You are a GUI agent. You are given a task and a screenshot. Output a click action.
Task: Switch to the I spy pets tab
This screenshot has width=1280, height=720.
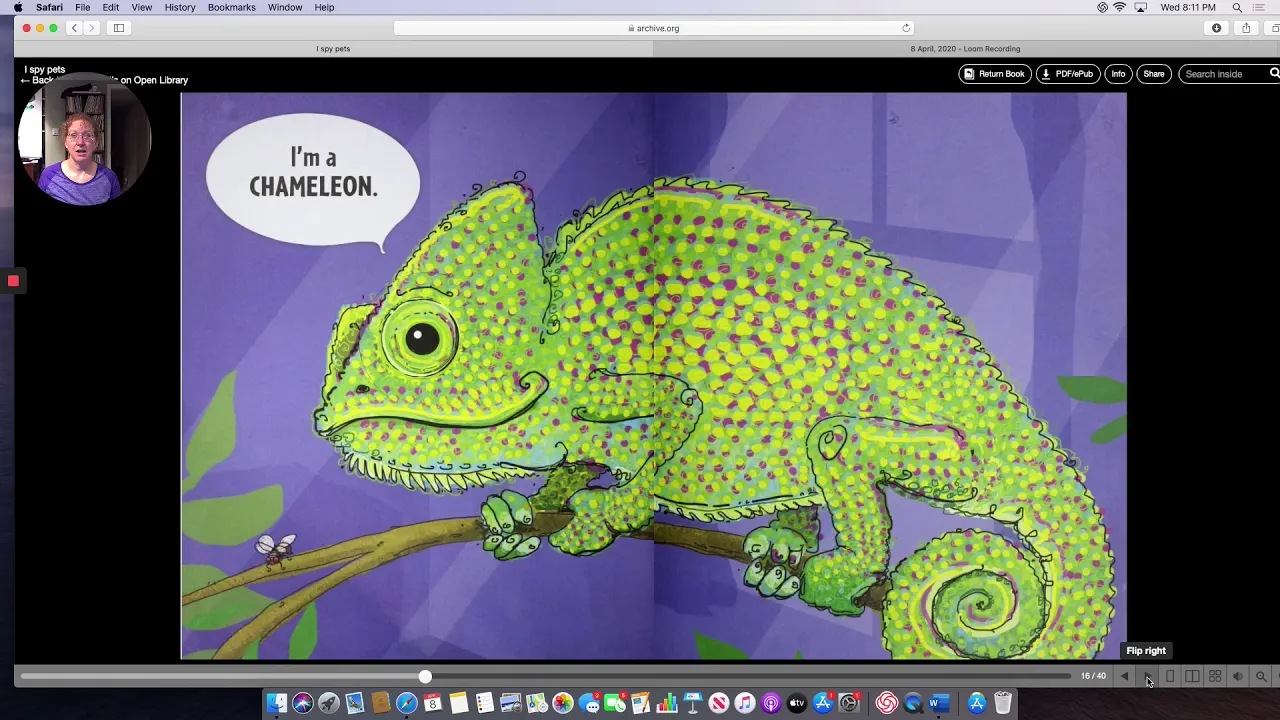coord(333,48)
